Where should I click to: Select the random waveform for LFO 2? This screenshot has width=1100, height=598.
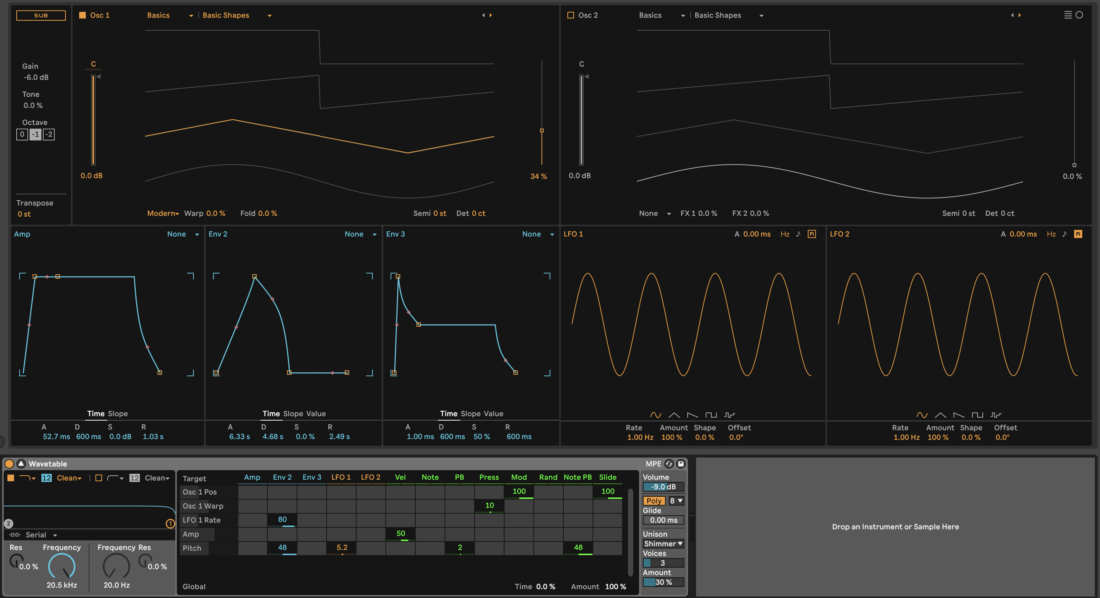(996, 415)
